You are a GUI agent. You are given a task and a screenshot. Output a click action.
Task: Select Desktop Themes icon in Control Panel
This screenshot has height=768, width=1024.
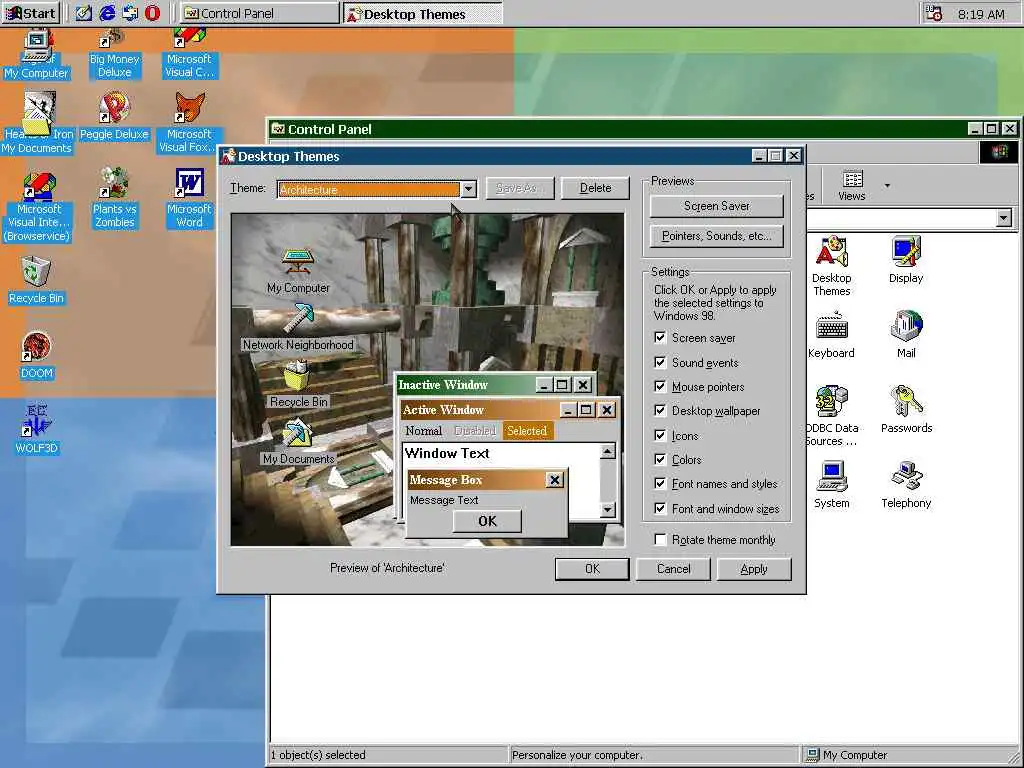[831, 266]
